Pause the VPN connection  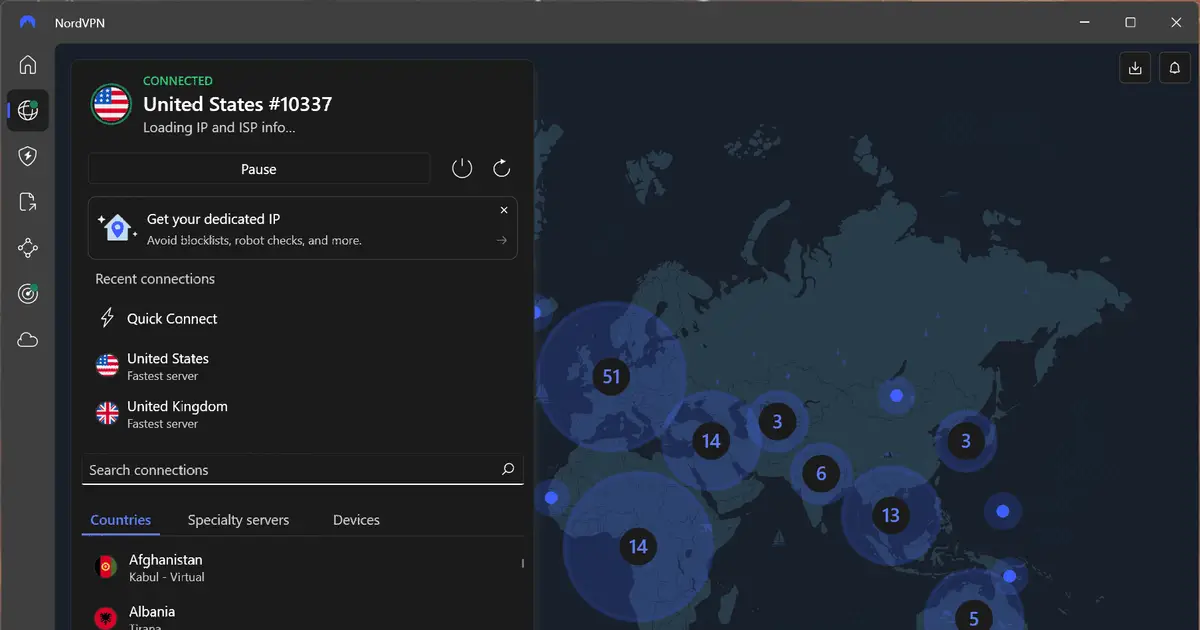259,169
